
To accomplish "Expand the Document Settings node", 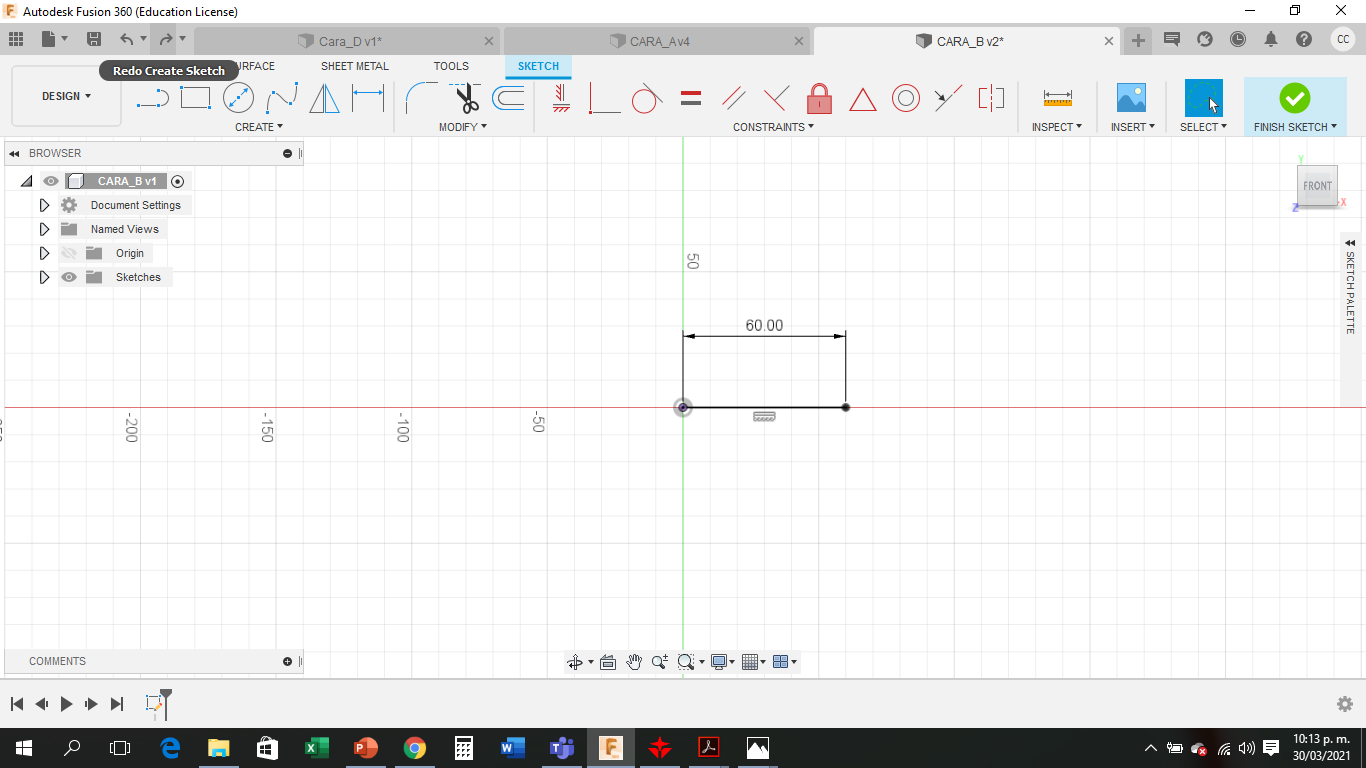I will [44, 205].
